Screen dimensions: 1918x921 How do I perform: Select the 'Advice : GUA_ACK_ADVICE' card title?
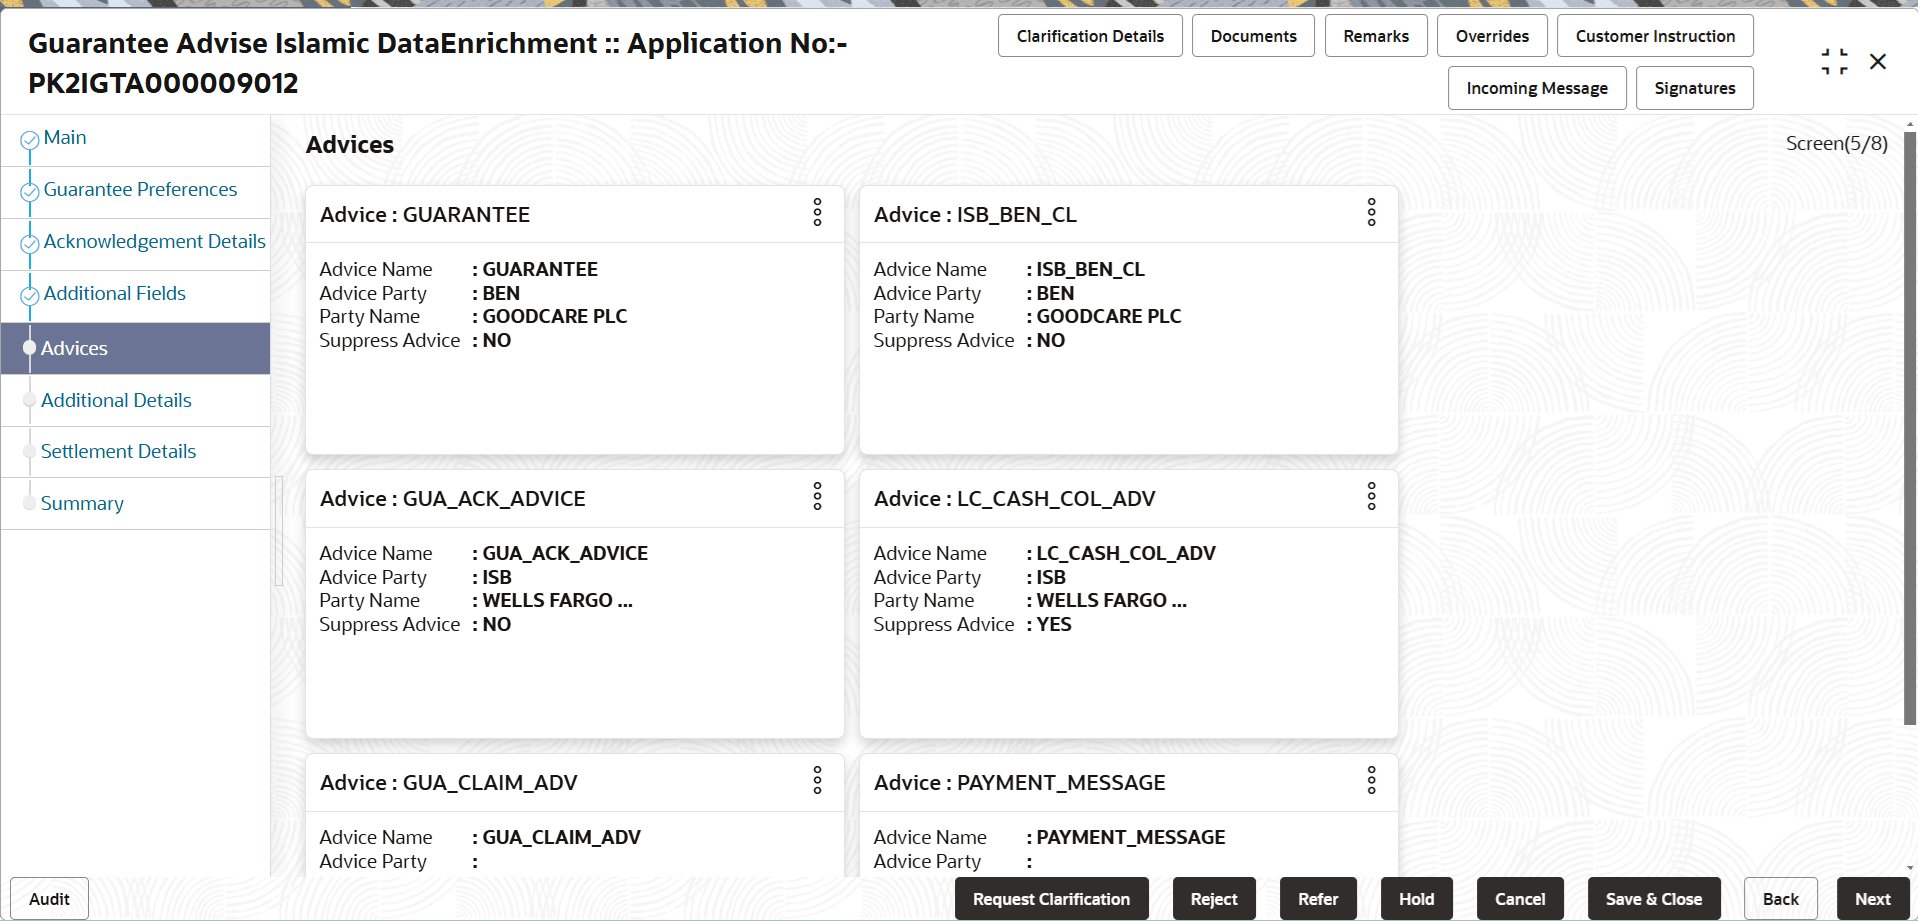[453, 499]
